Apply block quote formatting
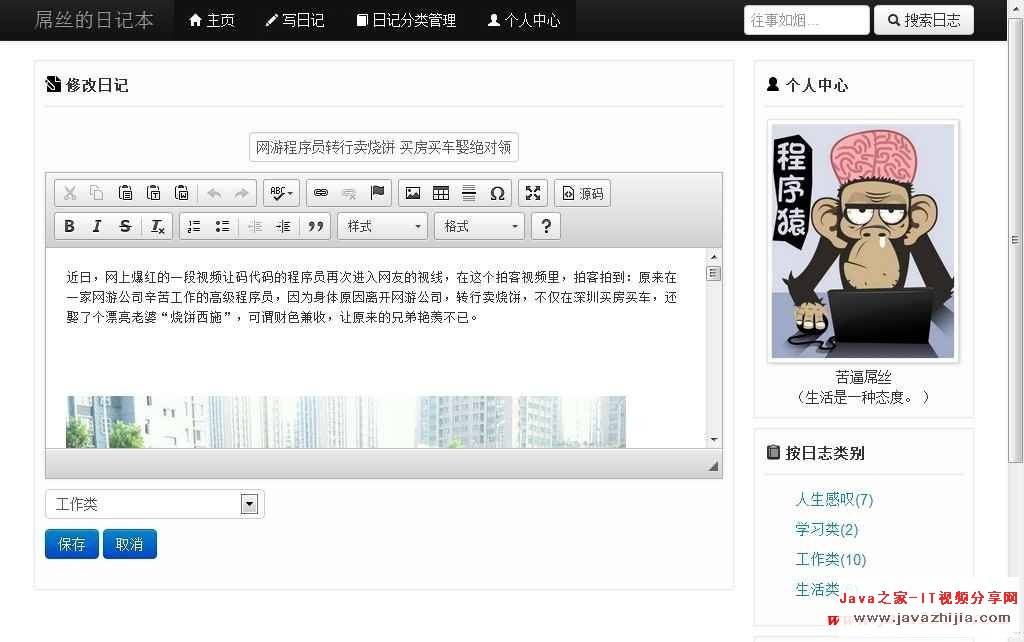1024x642 pixels. coord(315,226)
